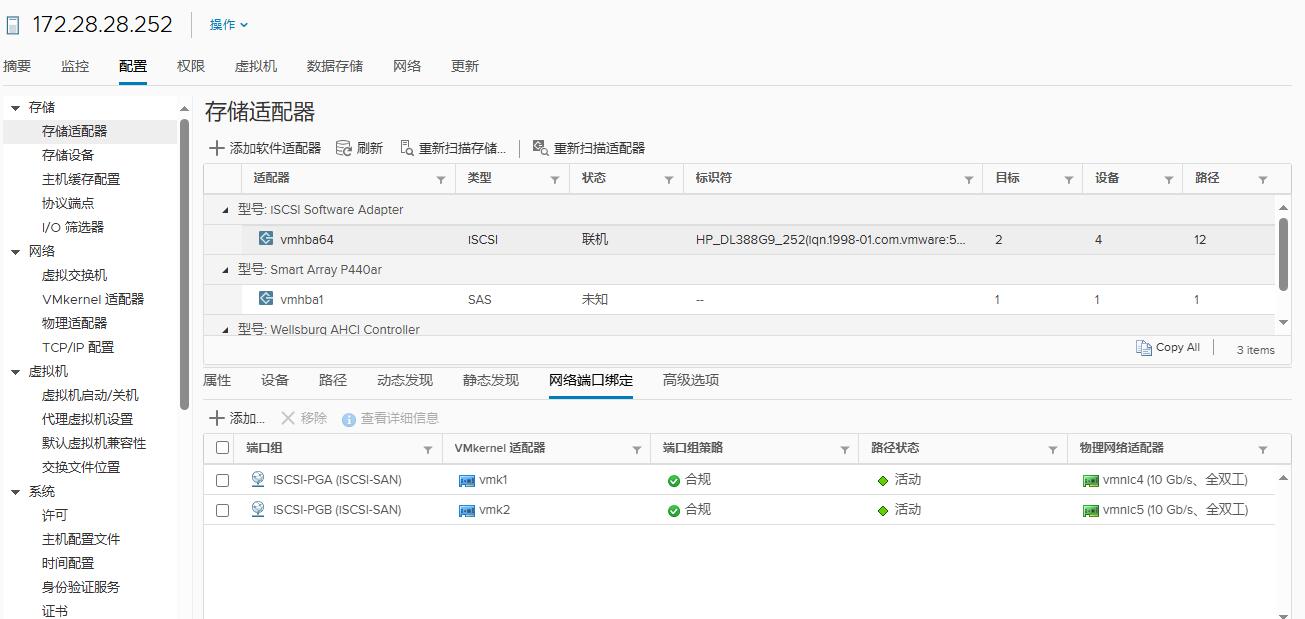Click the 添加 port binding button
This screenshot has width=1305, height=619.
[237, 418]
